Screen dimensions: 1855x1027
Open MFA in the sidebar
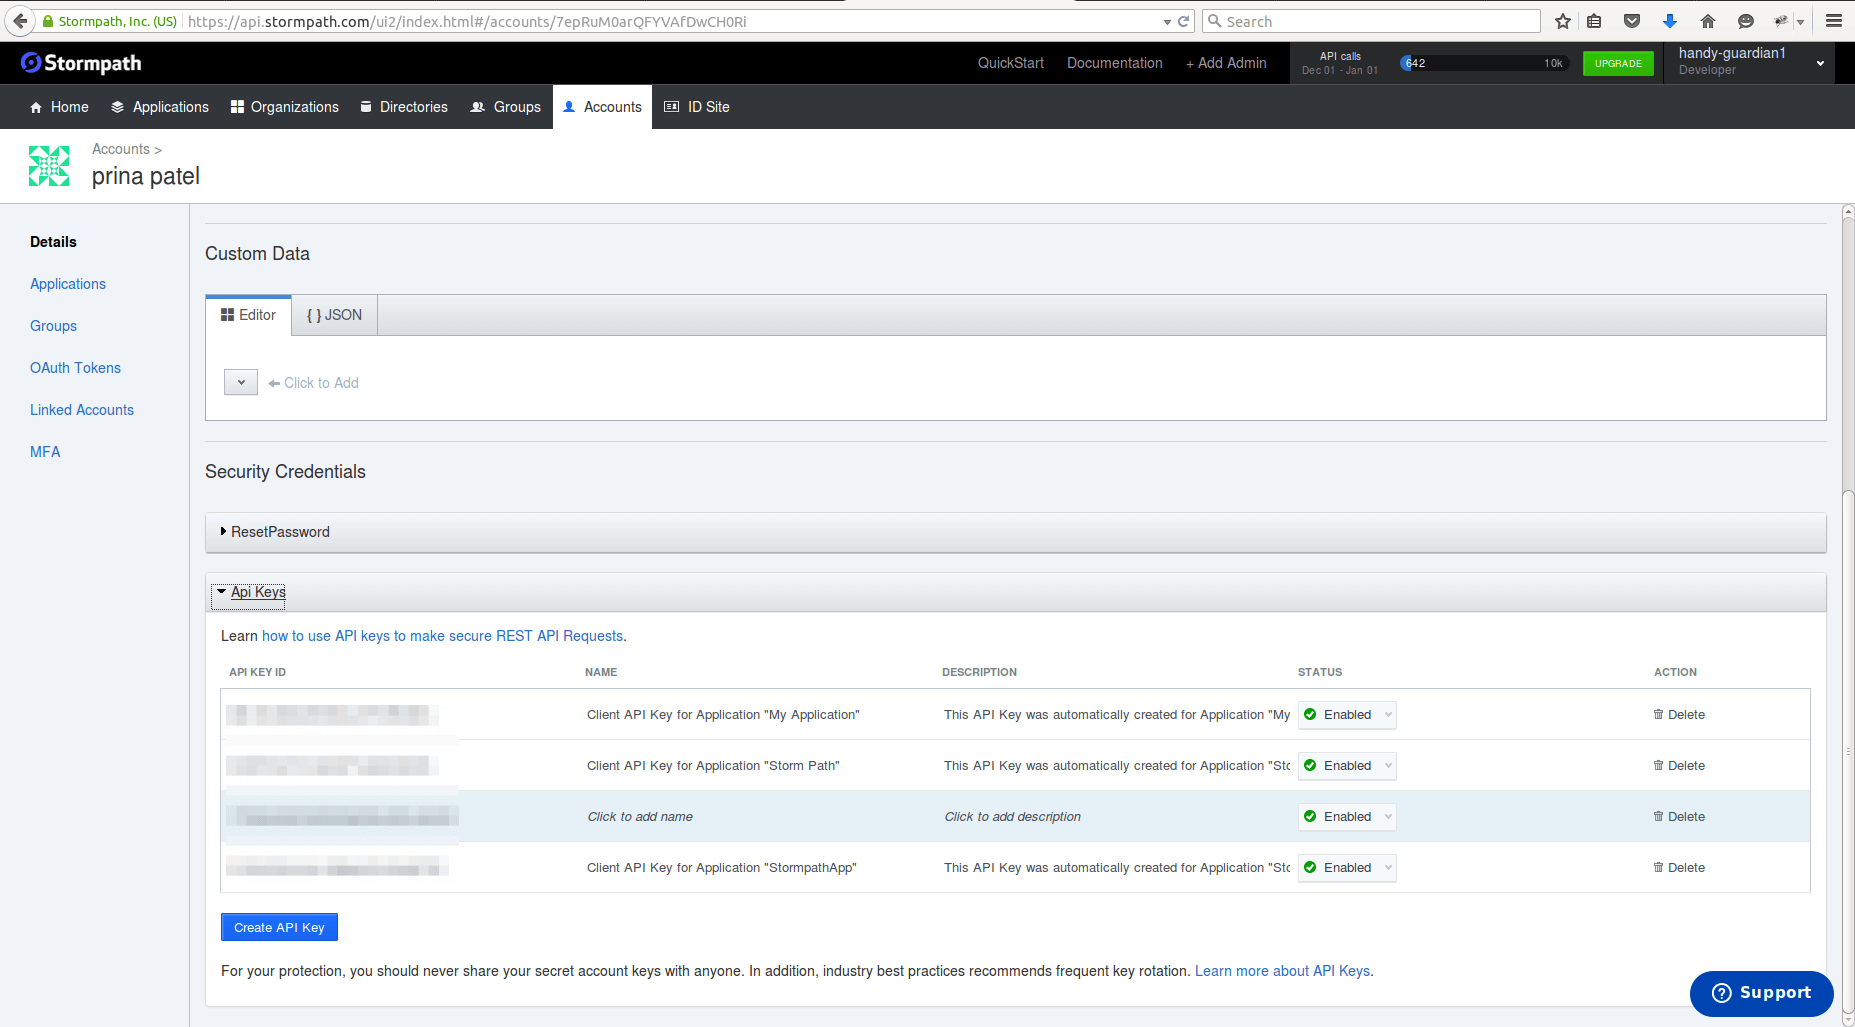[45, 452]
